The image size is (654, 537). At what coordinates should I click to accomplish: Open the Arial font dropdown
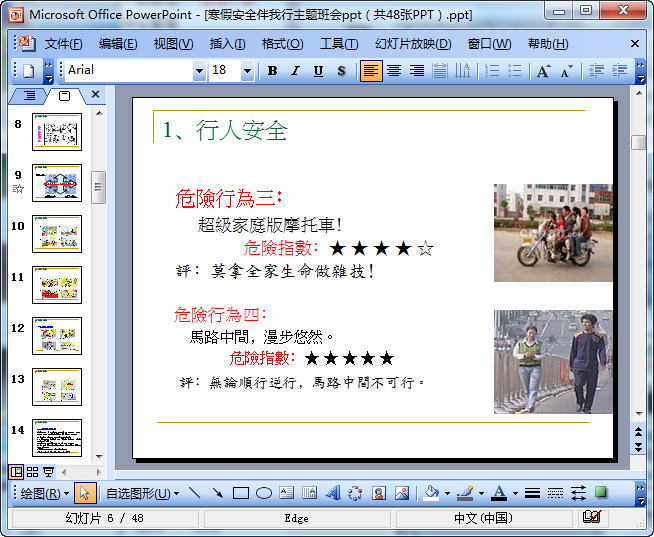[x=199, y=71]
